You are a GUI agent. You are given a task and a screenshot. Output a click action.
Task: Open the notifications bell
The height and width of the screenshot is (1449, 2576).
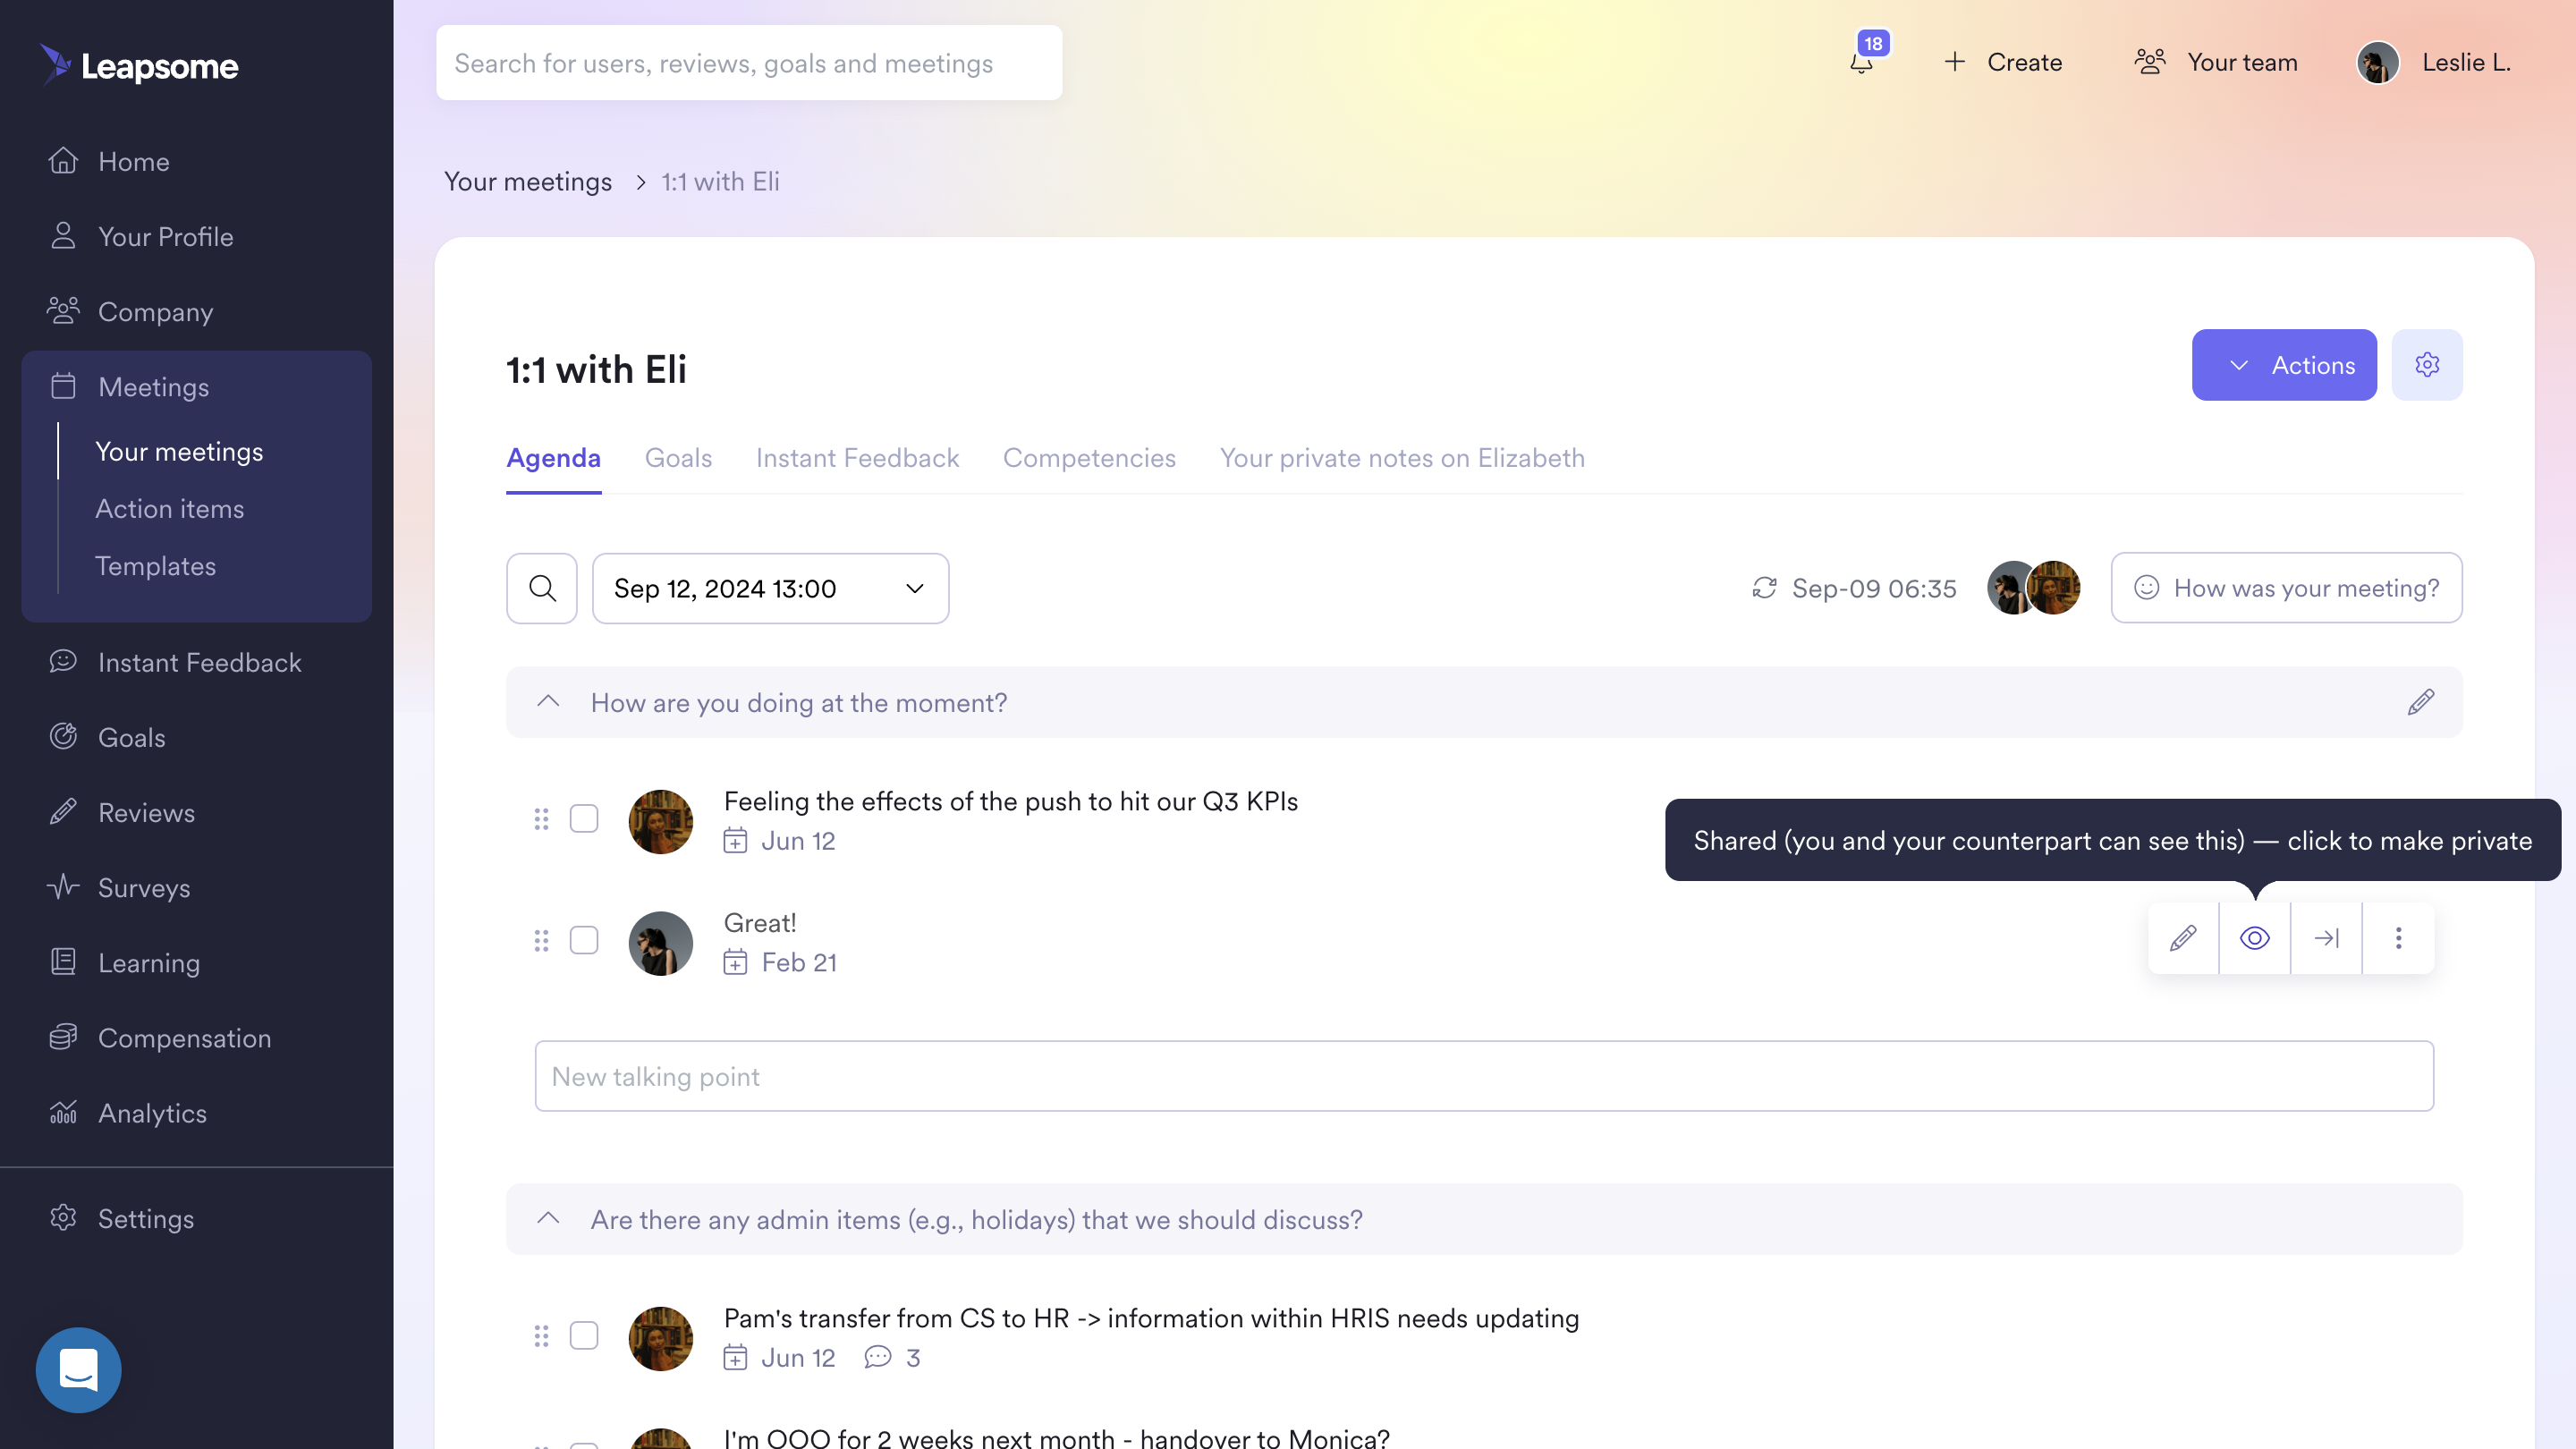1861,63
